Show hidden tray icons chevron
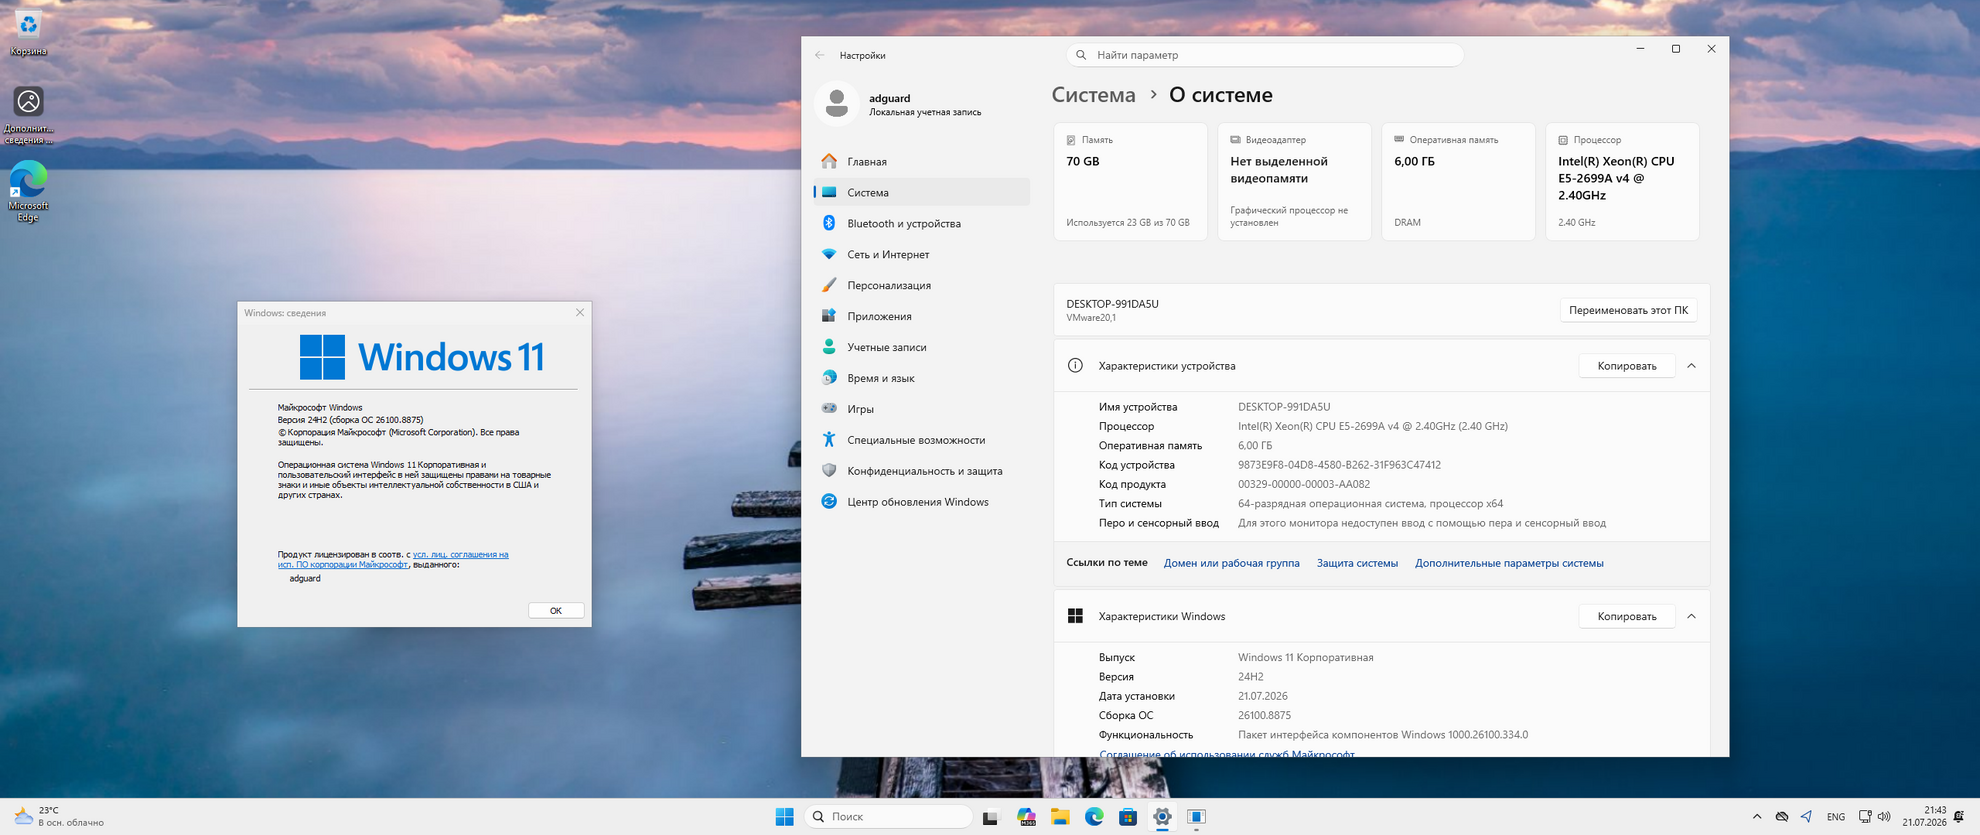The width and height of the screenshot is (1980, 835). 1757,817
